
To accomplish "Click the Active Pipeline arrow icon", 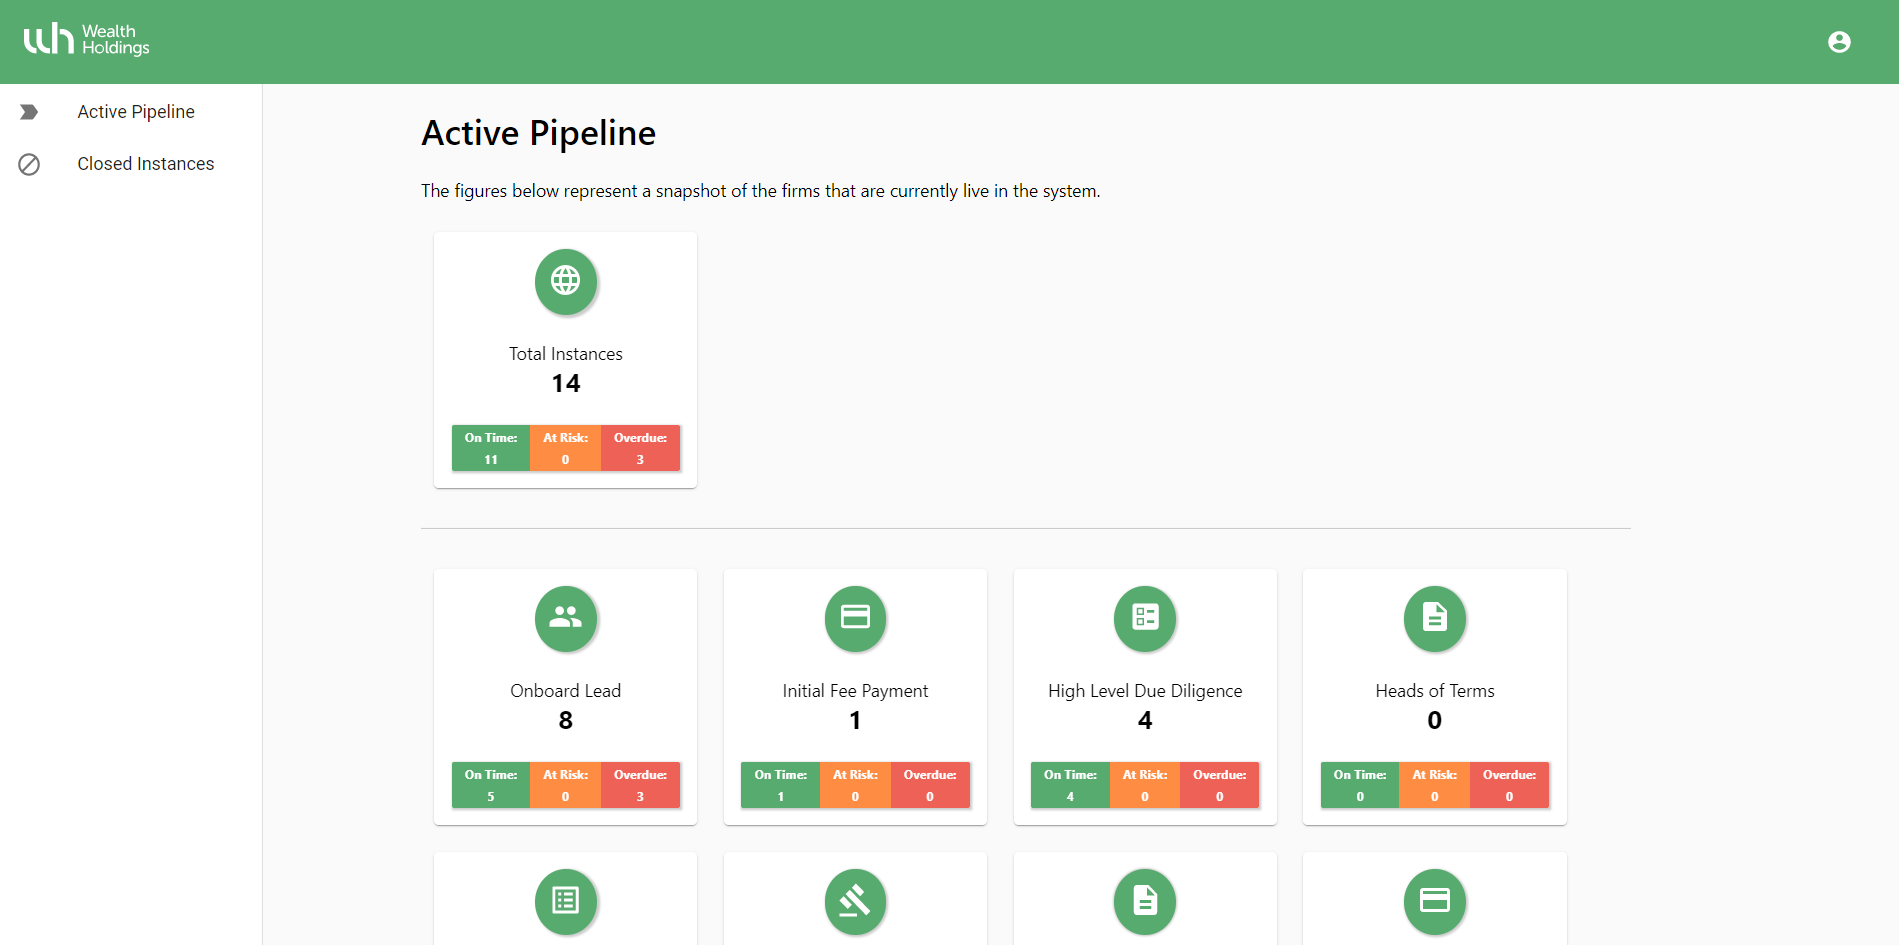I will click(x=29, y=112).
